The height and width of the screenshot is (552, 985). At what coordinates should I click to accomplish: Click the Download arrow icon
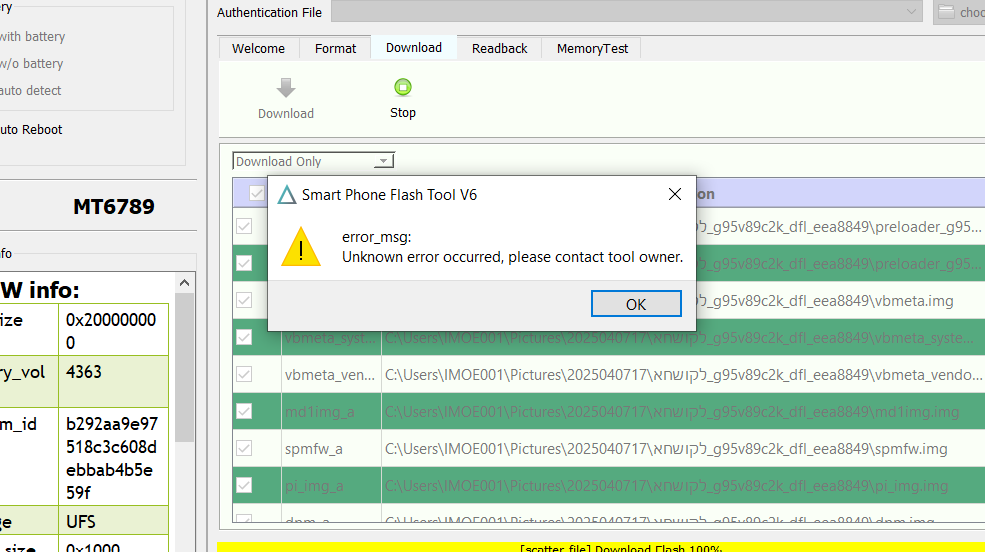coord(286,88)
